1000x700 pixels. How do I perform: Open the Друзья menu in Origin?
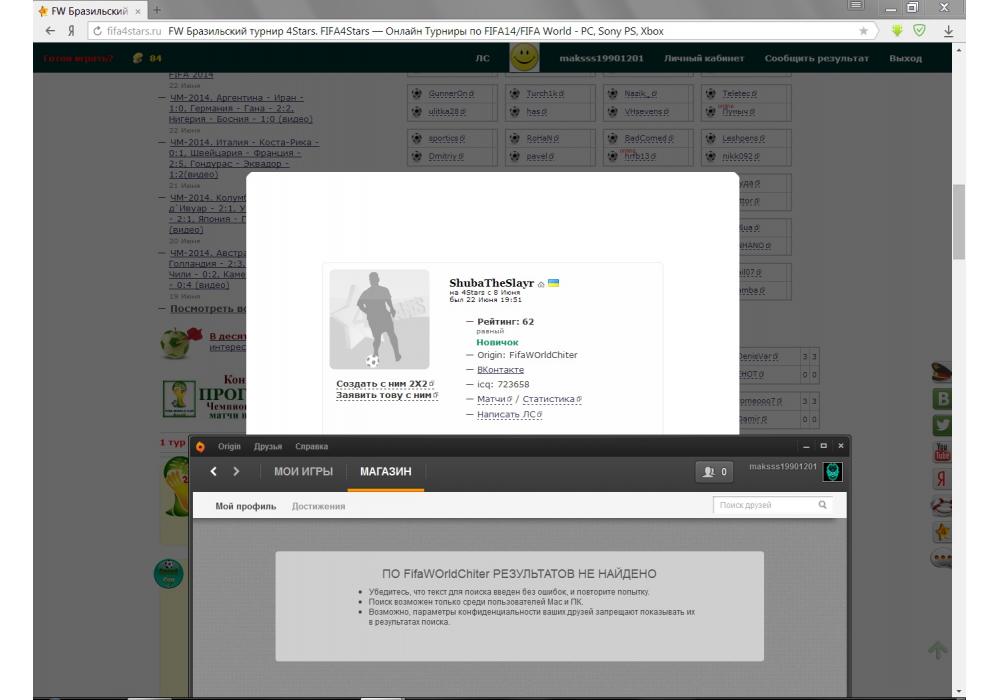click(x=267, y=446)
